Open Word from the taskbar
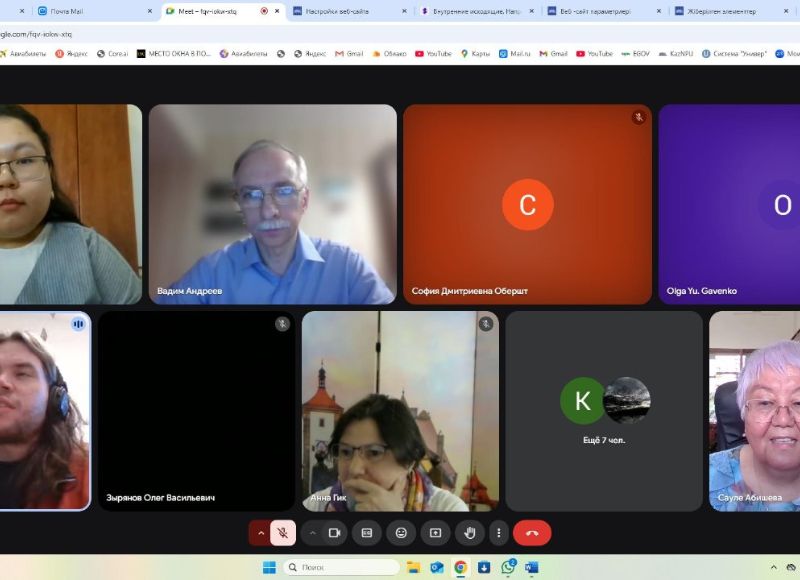Image resolution: width=800 pixels, height=580 pixels. pyautogui.click(x=531, y=567)
